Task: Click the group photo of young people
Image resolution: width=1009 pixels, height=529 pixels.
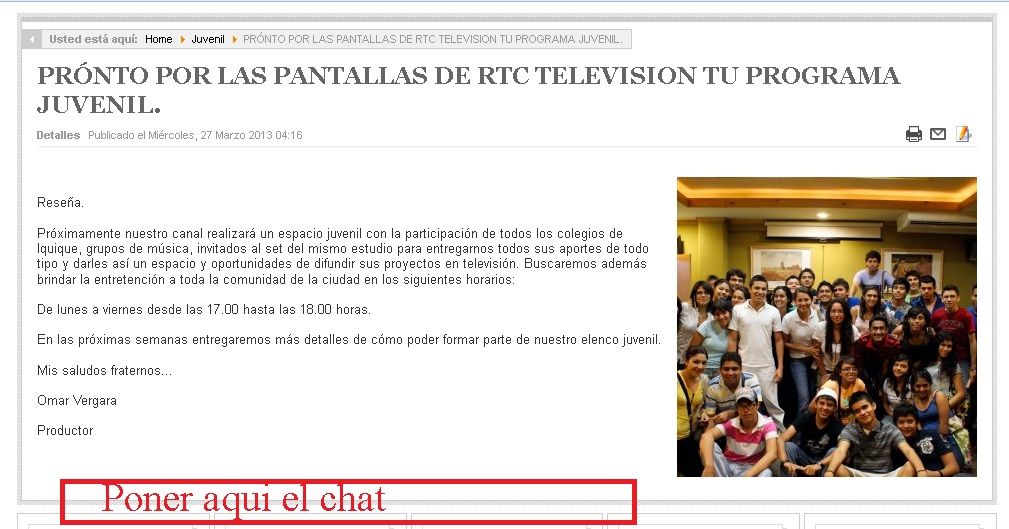Action: (x=827, y=327)
